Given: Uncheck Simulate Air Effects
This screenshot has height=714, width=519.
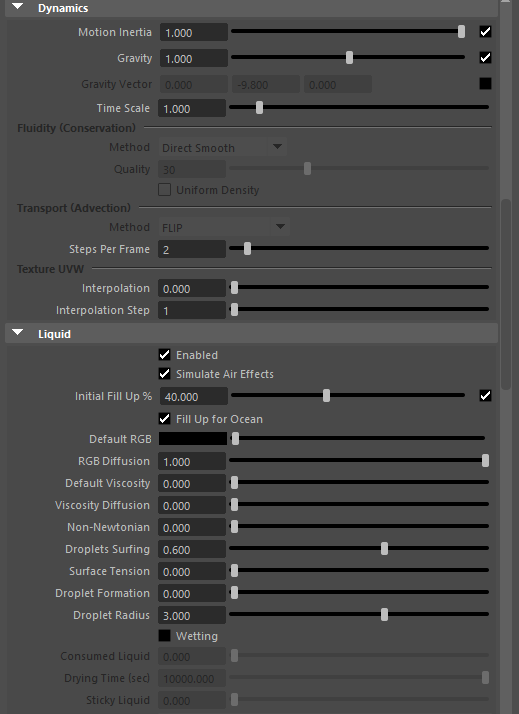Looking at the screenshot, I should tap(164, 374).
